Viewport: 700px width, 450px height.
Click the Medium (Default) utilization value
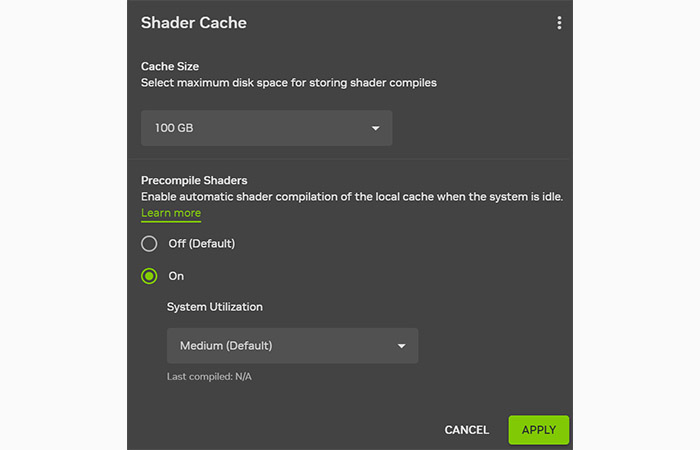(226, 346)
